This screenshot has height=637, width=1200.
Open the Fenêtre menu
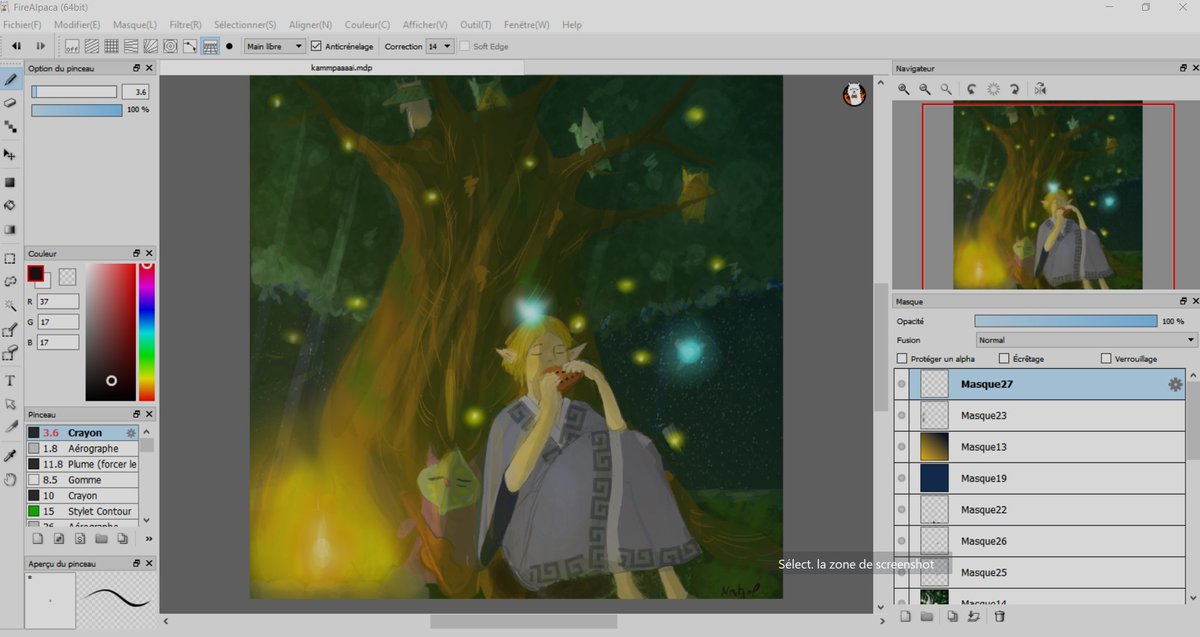tap(527, 24)
